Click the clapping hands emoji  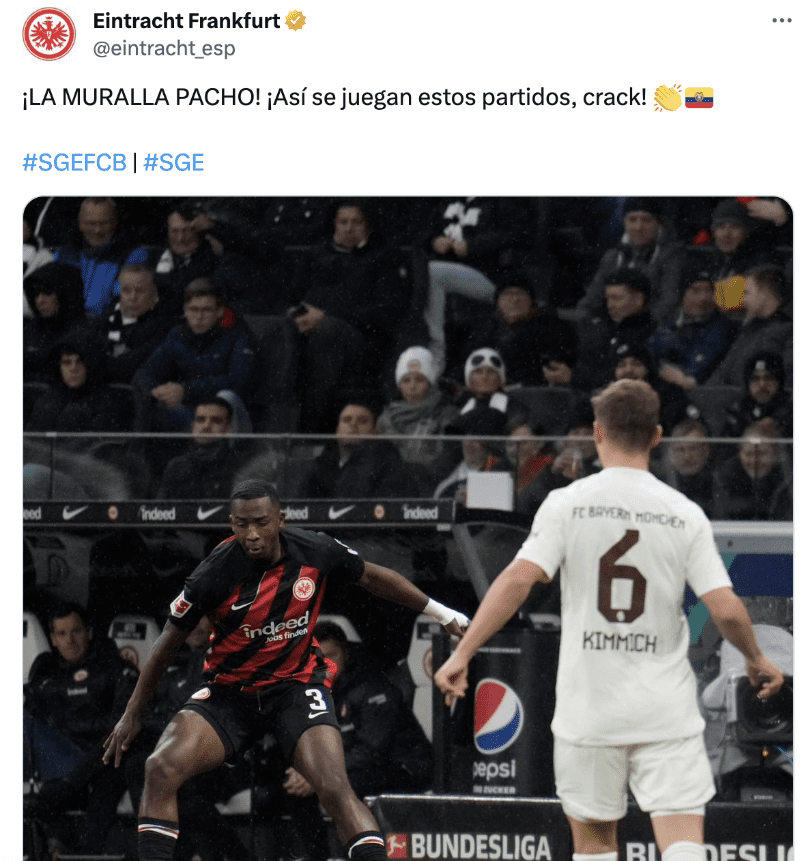click(667, 98)
